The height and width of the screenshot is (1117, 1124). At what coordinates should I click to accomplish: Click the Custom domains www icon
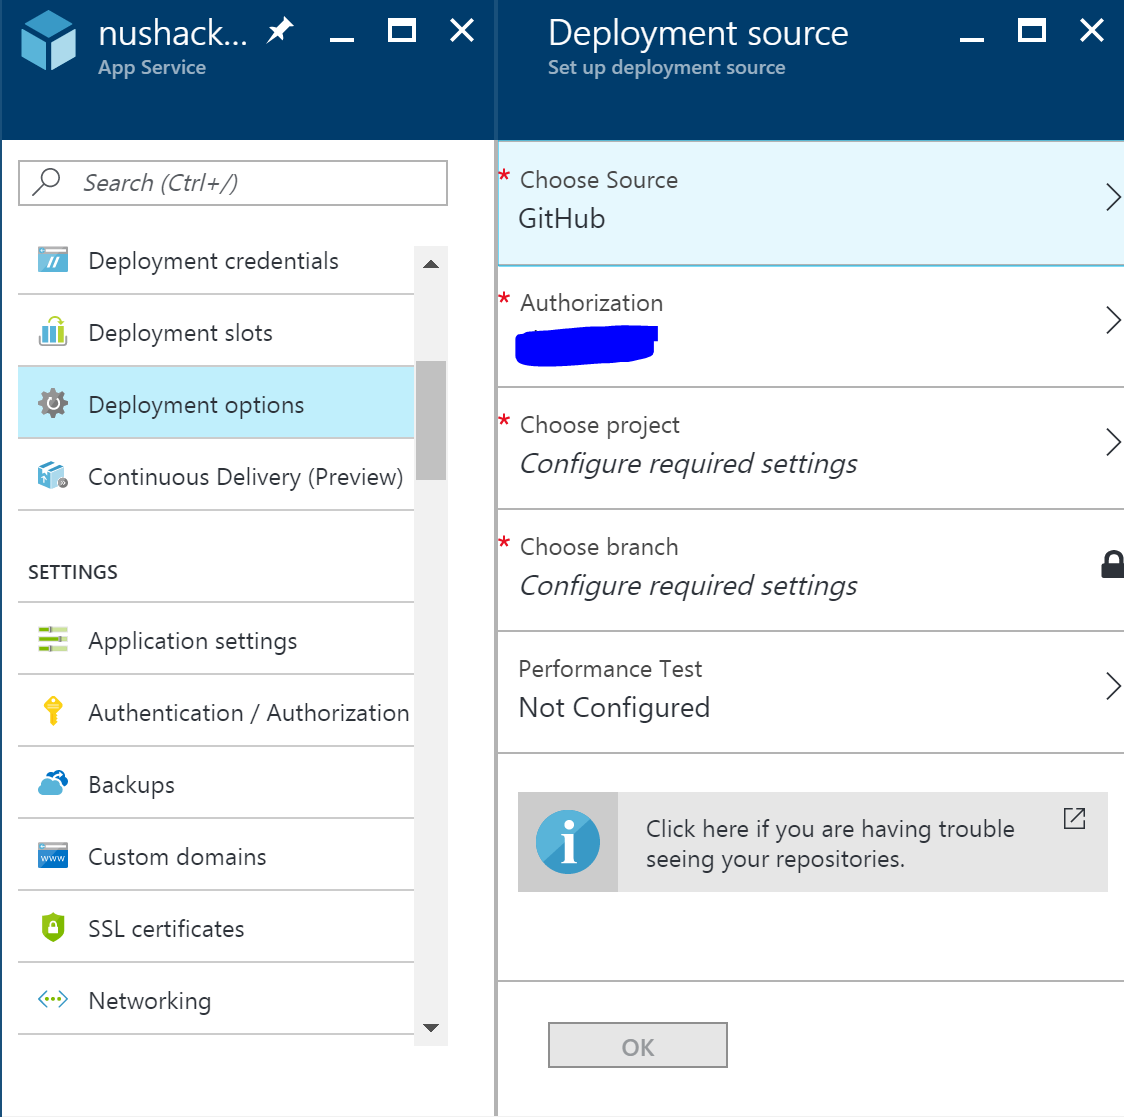click(x=53, y=855)
